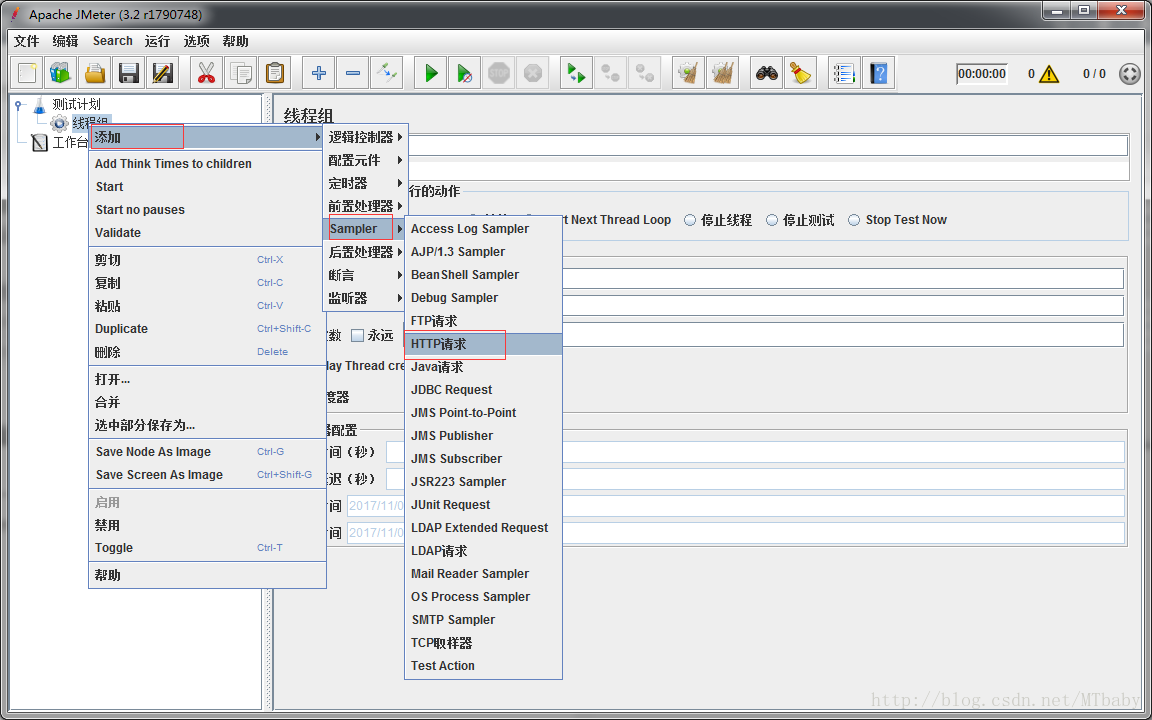Click the Cut scissors icon
1152x720 pixels.
point(206,73)
